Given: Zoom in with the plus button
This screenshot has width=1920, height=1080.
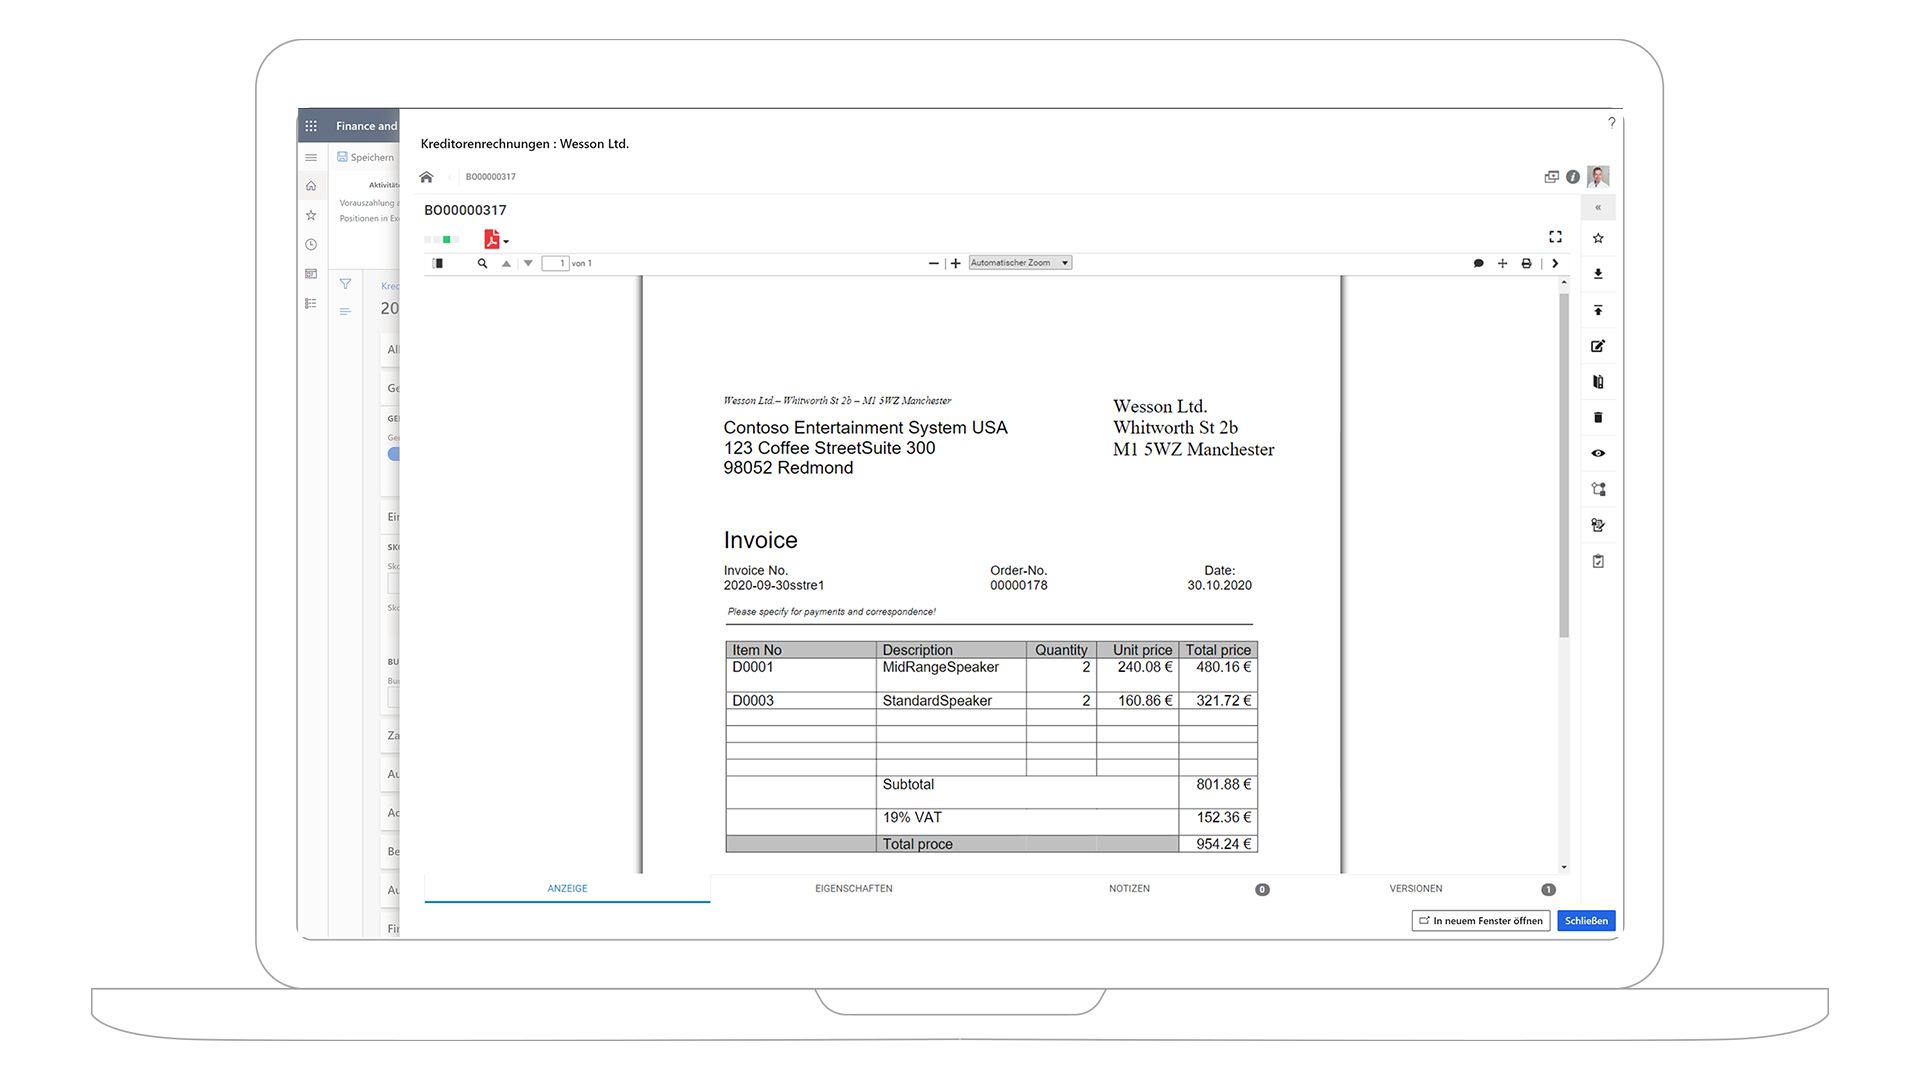Looking at the screenshot, I should tap(956, 263).
